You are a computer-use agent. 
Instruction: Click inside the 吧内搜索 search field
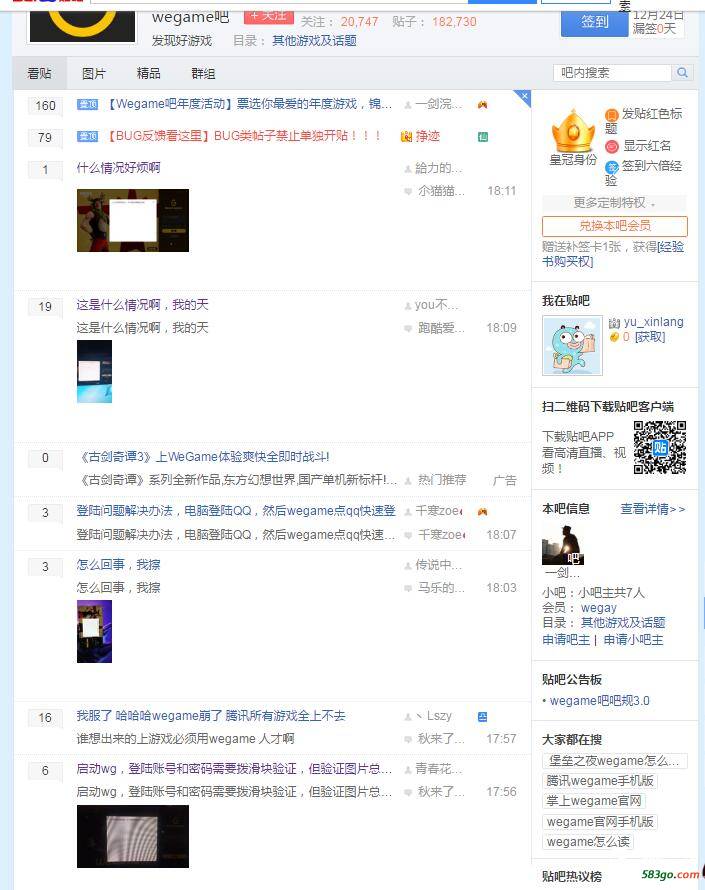pos(612,73)
